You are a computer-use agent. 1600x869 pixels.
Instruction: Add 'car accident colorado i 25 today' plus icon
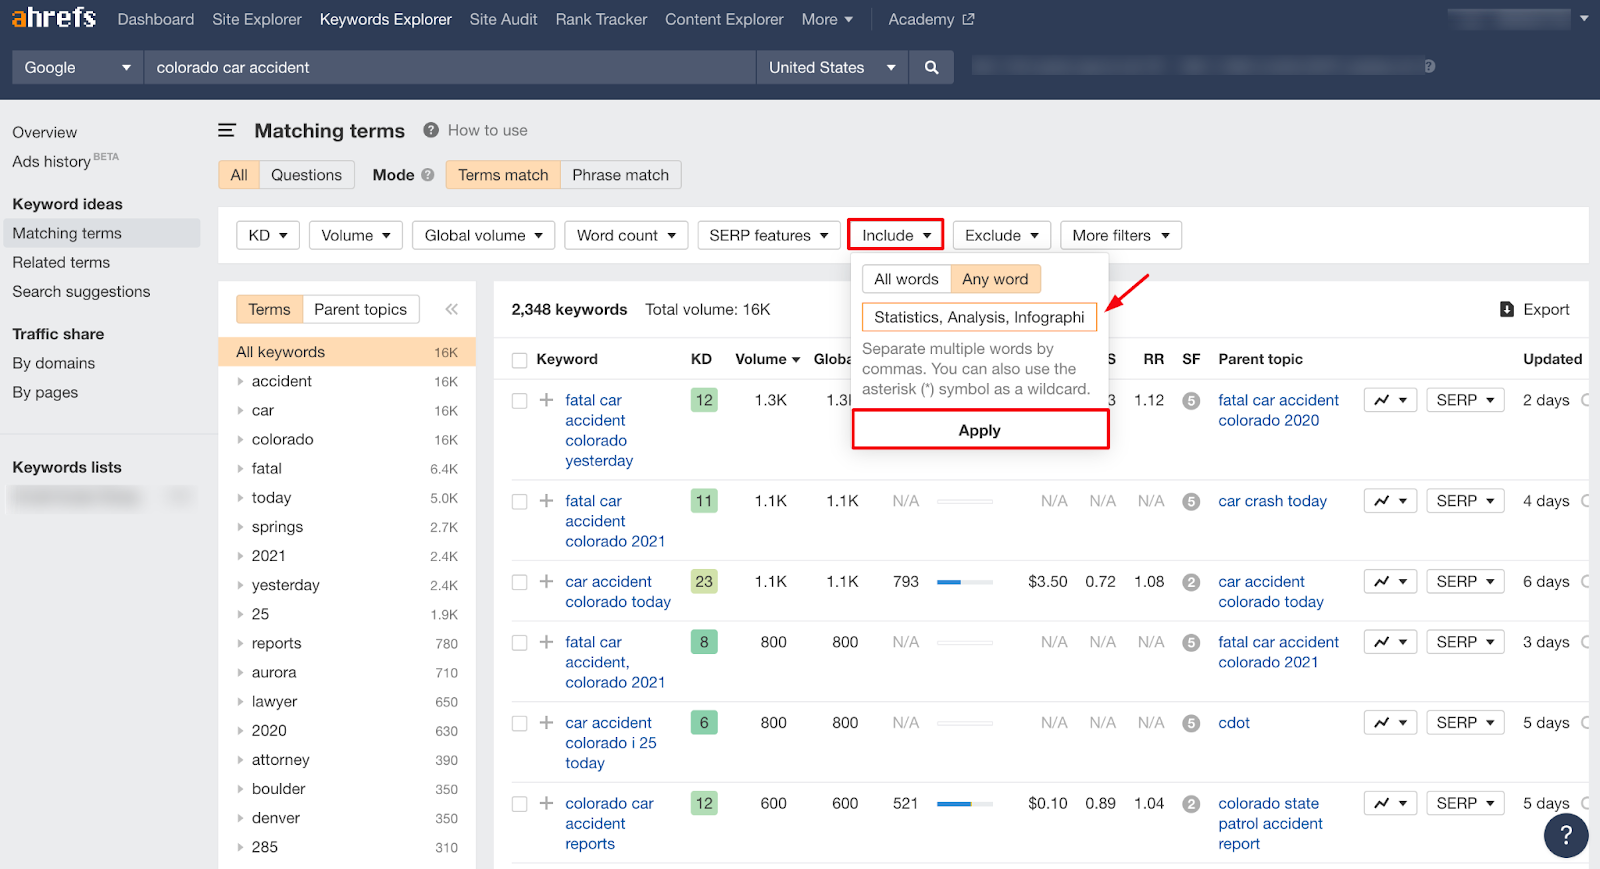[x=546, y=722]
